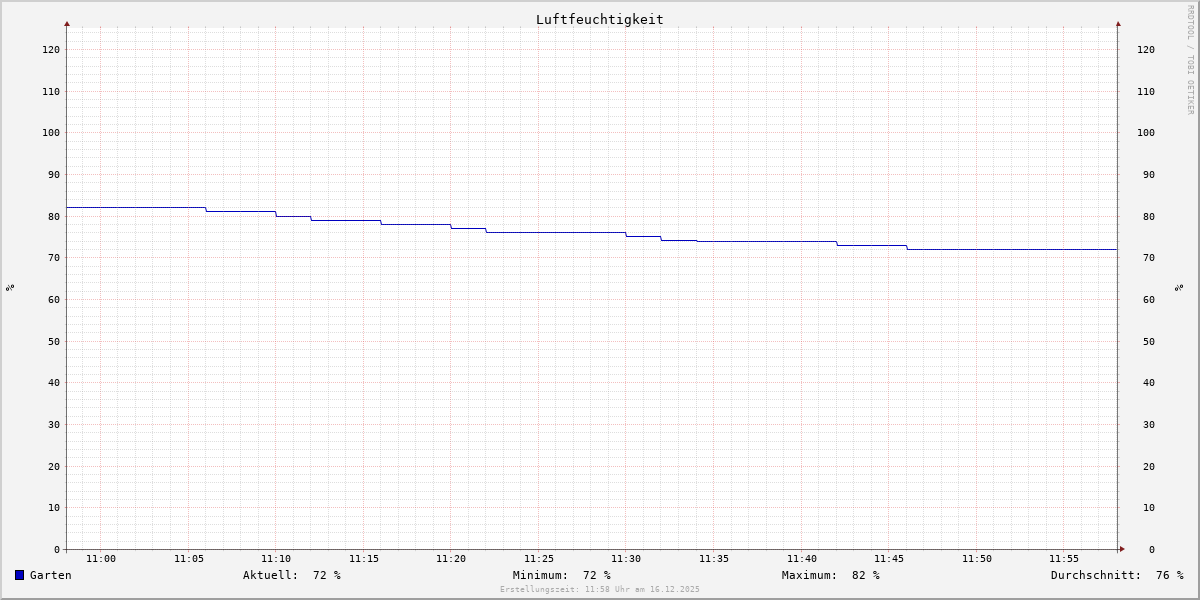Click the Durchschnitt: 76 % value
Viewport: 1200px width, 600px height.
tap(1117, 575)
